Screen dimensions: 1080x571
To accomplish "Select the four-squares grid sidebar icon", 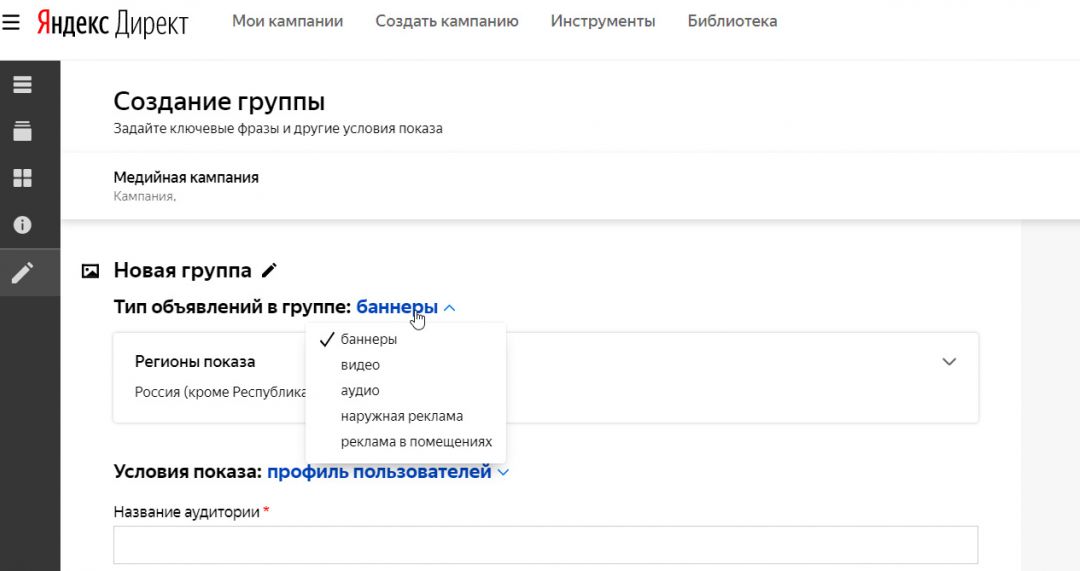I will 22,178.
